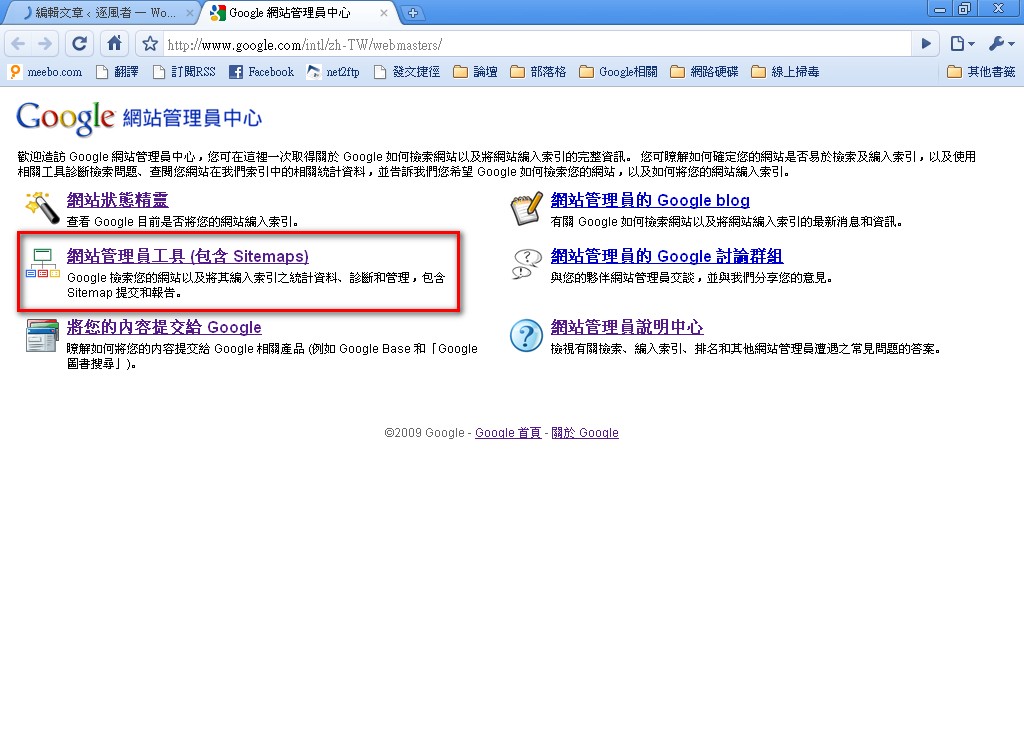1024x738 pixels.
Task: Open 網站管理員的 Google blog link
Action: [650, 200]
